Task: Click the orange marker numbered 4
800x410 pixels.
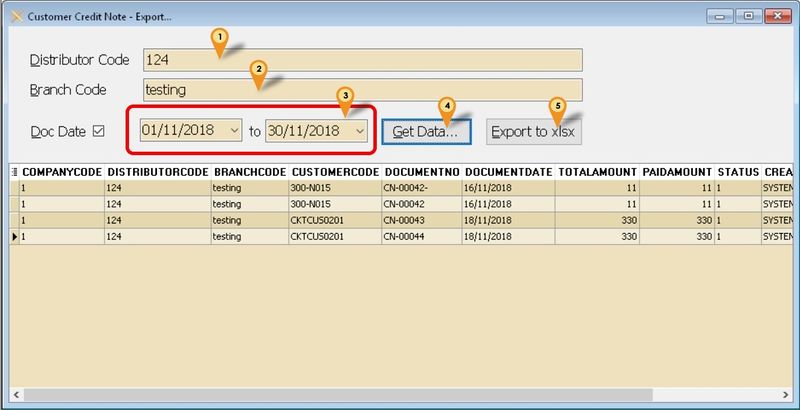Action: coord(447,106)
